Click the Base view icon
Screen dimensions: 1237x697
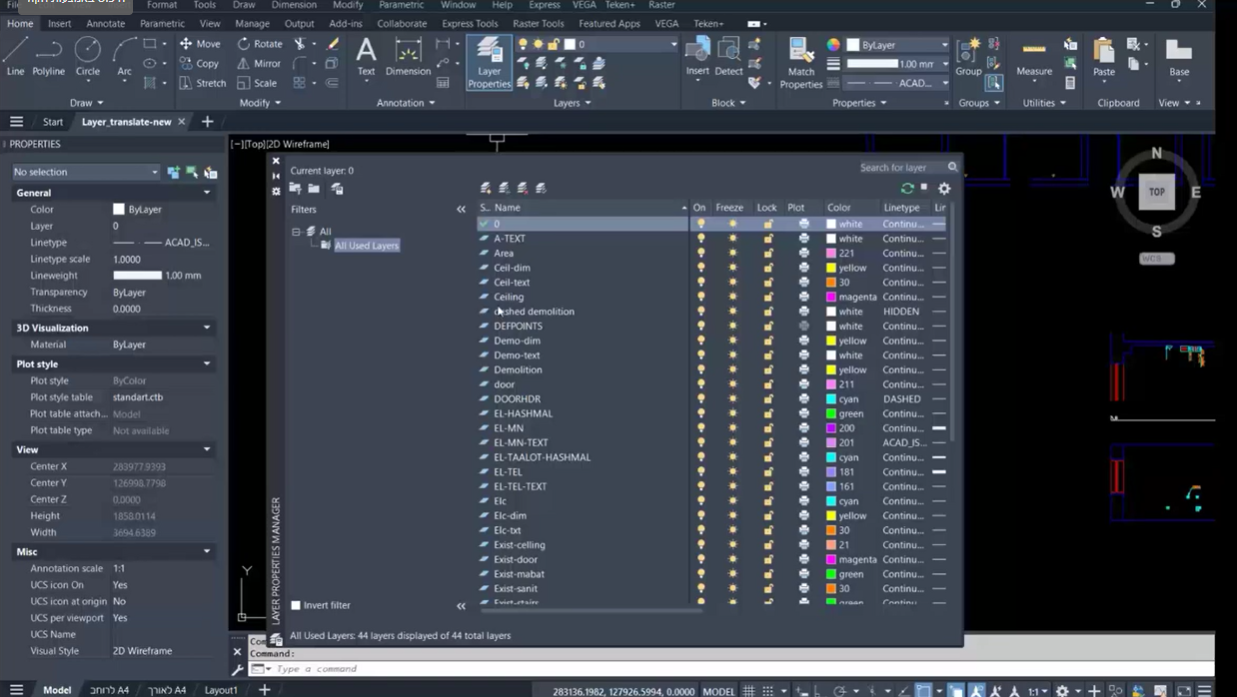point(1179,57)
